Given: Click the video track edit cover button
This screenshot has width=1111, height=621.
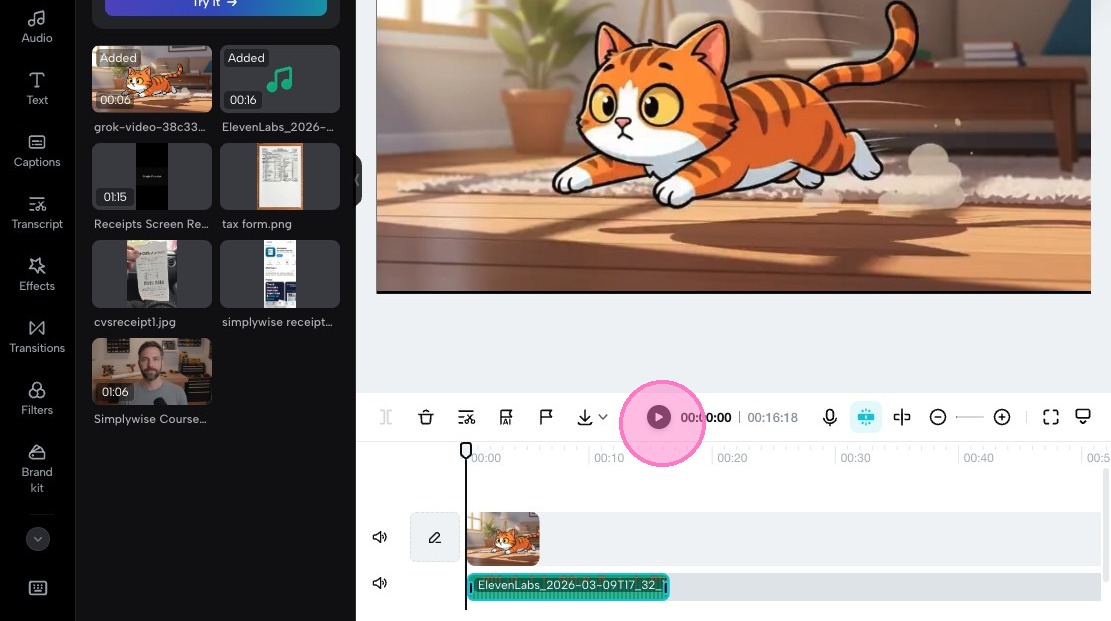Looking at the screenshot, I should [435, 537].
